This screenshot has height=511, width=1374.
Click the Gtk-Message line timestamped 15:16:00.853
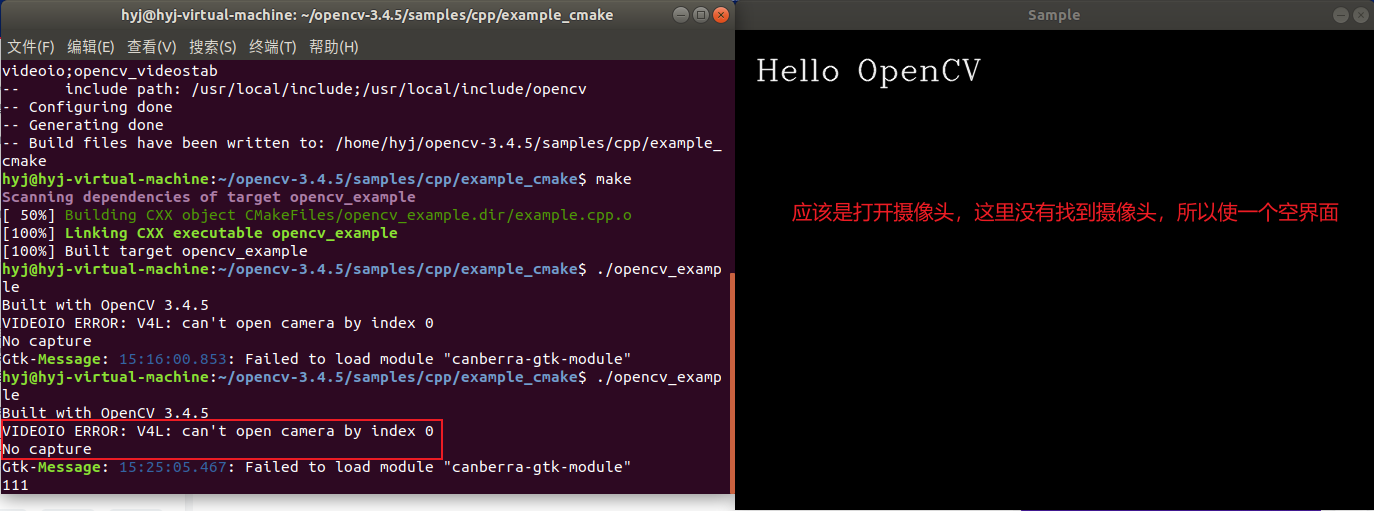[317, 359]
